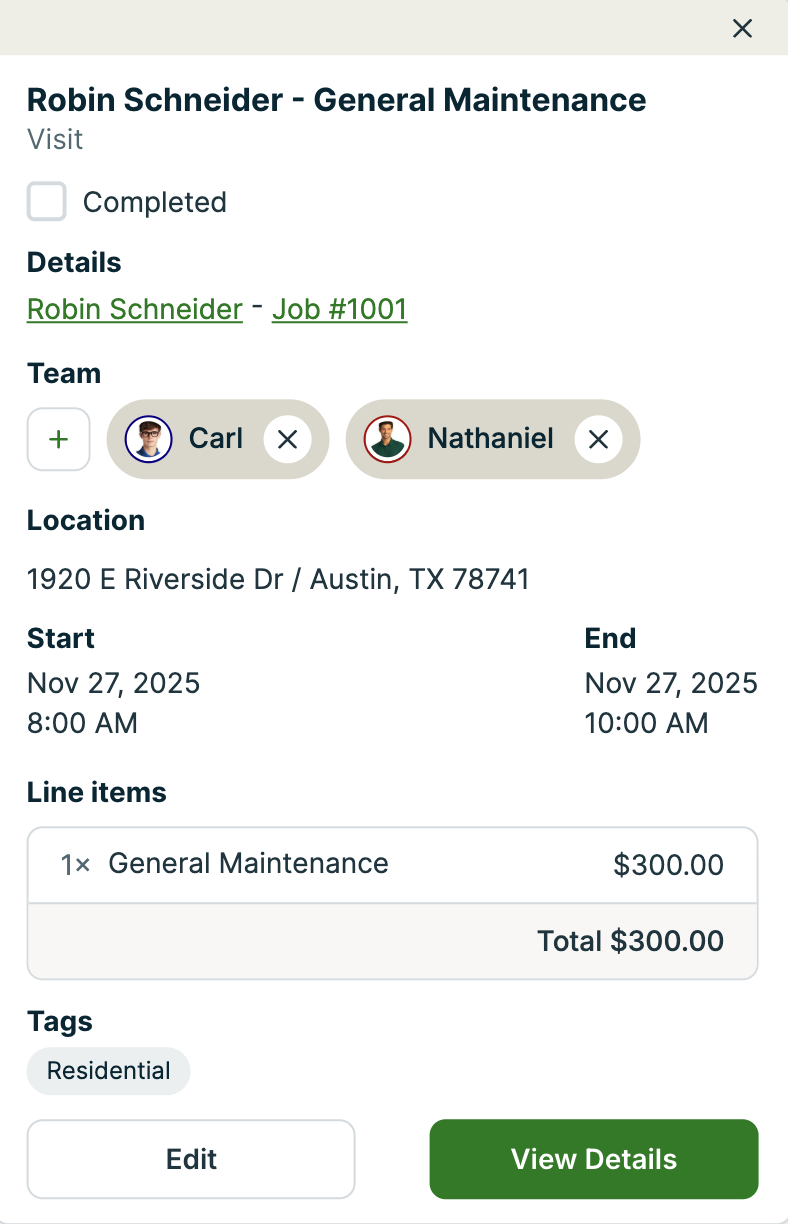Close the visit details panel
This screenshot has height=1224, width=788.
click(x=742, y=28)
